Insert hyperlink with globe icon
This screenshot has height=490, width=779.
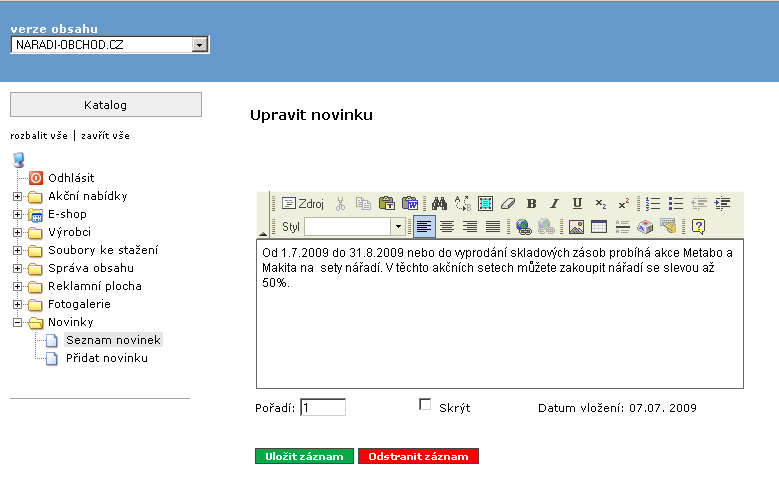tap(523, 227)
